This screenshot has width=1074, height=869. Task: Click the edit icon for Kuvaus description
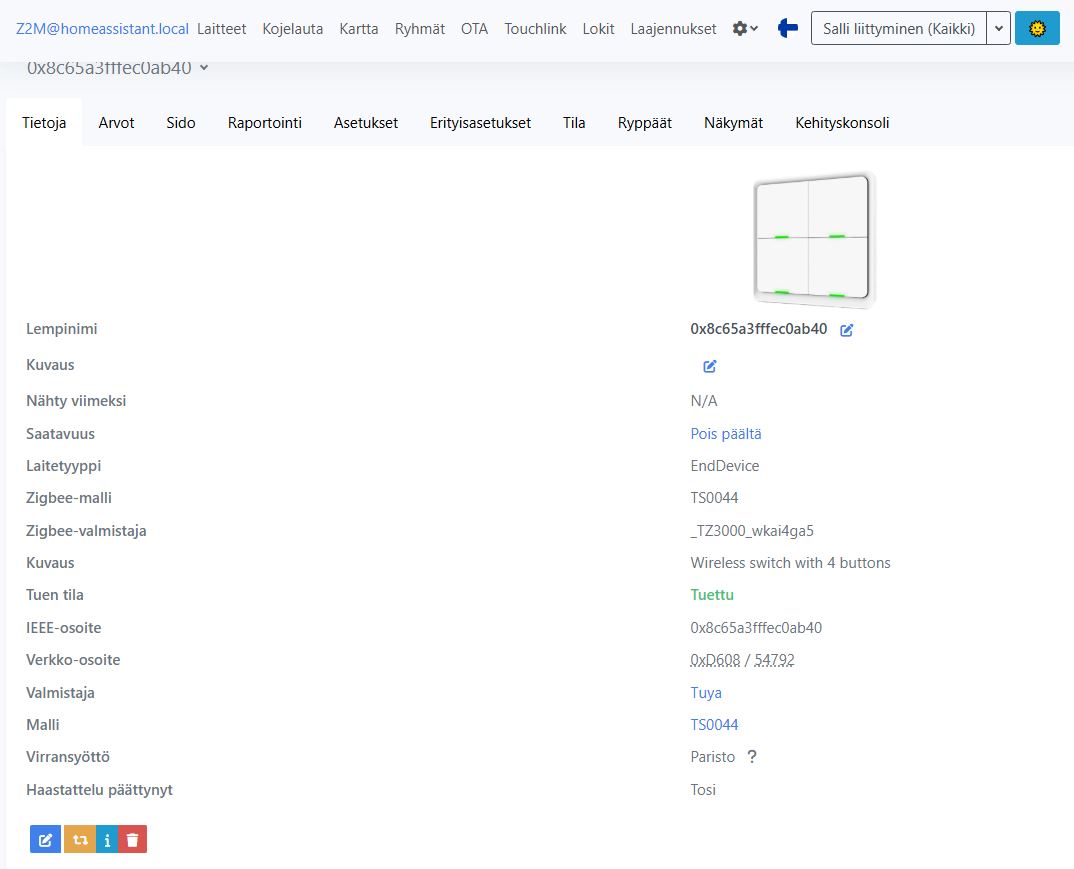click(x=710, y=366)
